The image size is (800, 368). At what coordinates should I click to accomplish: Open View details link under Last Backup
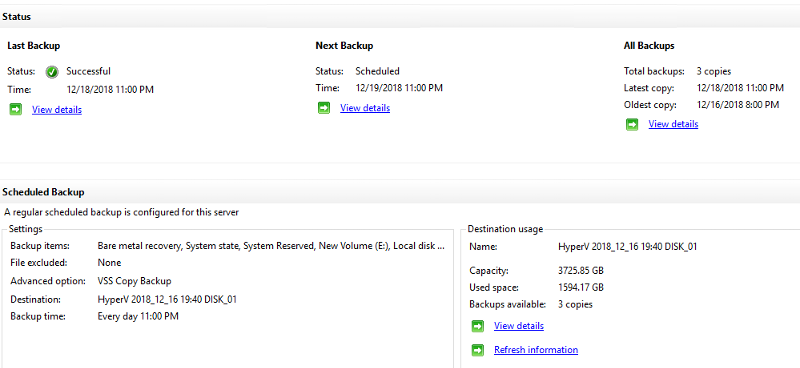[x=57, y=110]
